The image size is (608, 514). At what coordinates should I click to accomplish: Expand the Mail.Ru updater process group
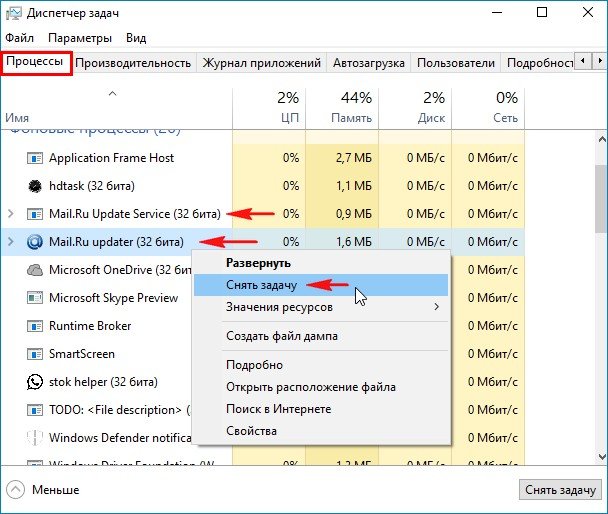coord(11,242)
